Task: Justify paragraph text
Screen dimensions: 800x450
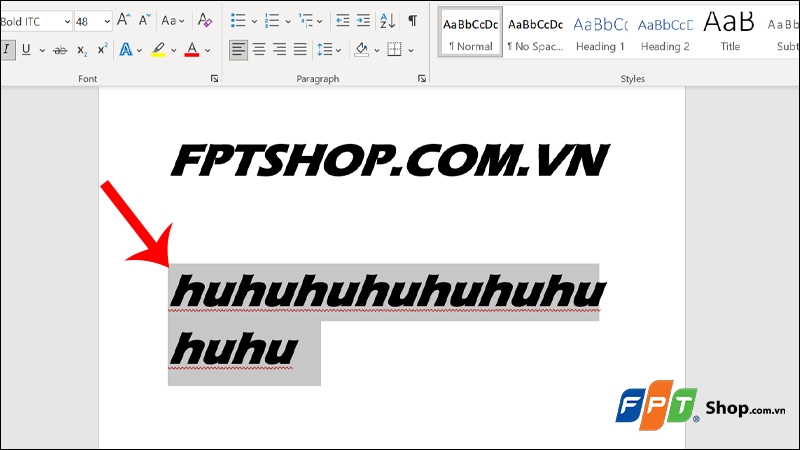Action: tap(300, 49)
